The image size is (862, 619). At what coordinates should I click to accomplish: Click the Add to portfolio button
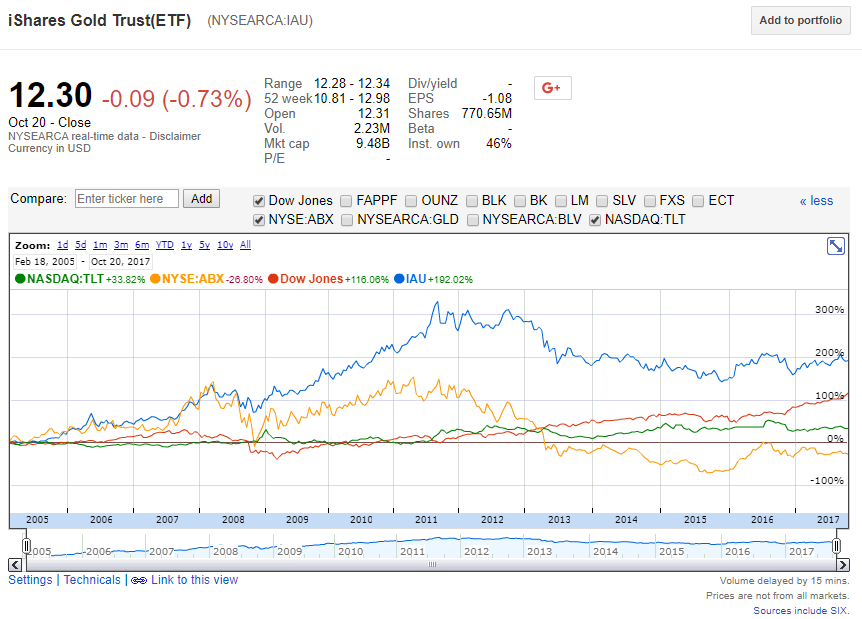pyautogui.click(x=800, y=20)
